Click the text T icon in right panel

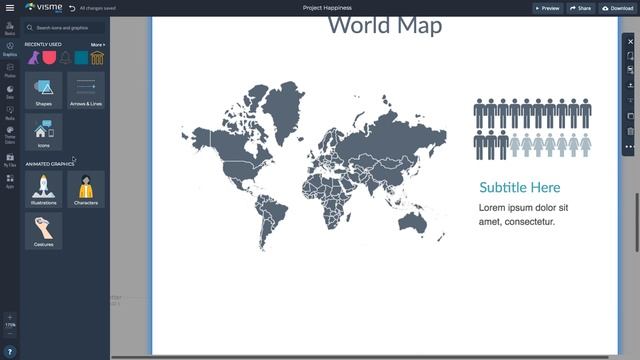coord(630,100)
